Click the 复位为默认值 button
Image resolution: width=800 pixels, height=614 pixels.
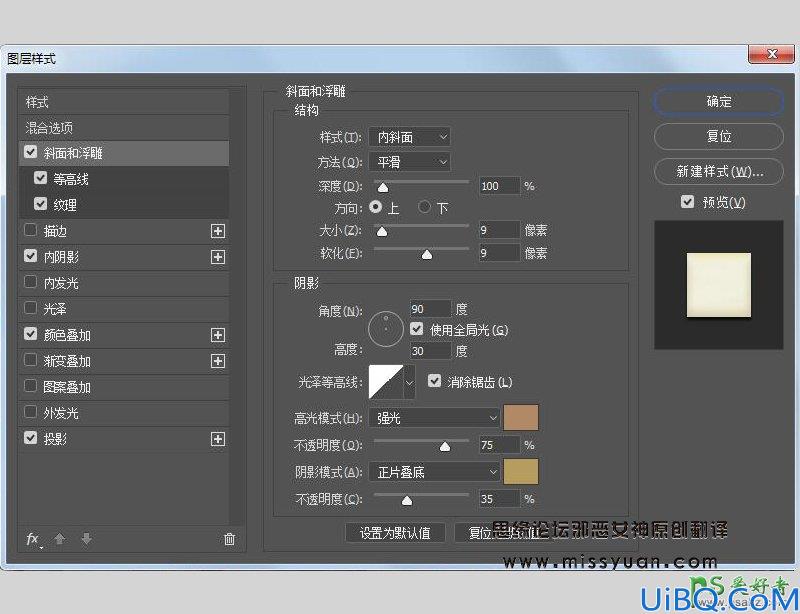[x=503, y=533]
